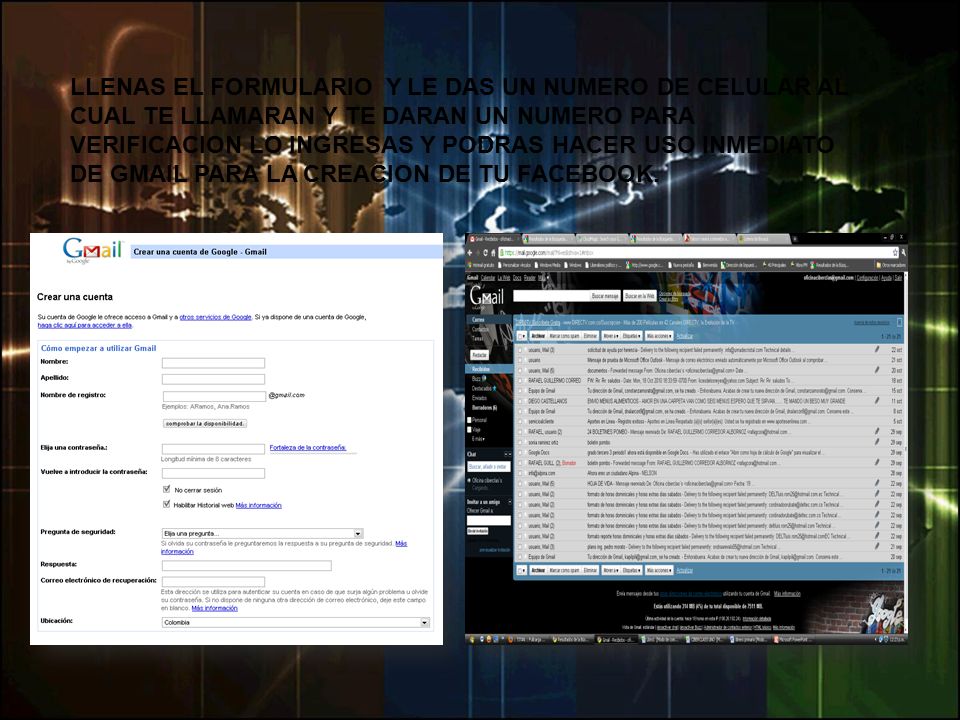960x720 pixels.
Task: Toggle the No cerrar sesión checkbox
Action: click(166, 489)
